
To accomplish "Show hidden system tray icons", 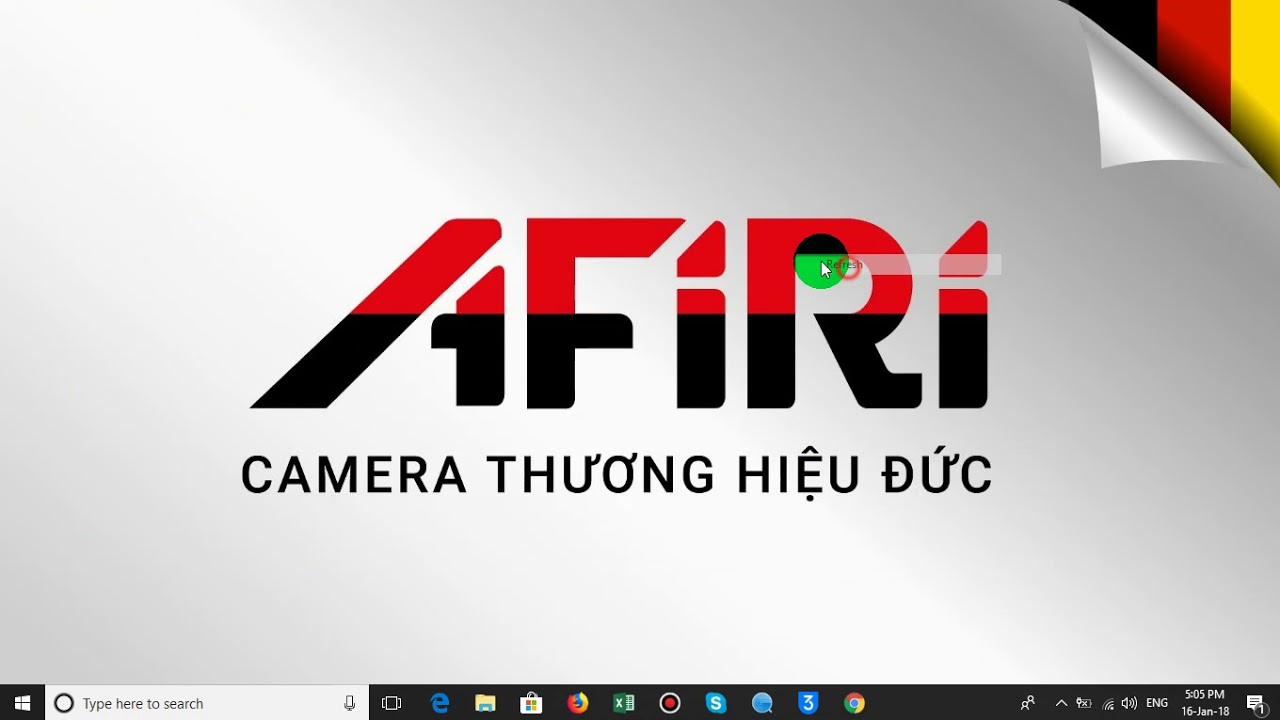I will click(x=1061, y=703).
